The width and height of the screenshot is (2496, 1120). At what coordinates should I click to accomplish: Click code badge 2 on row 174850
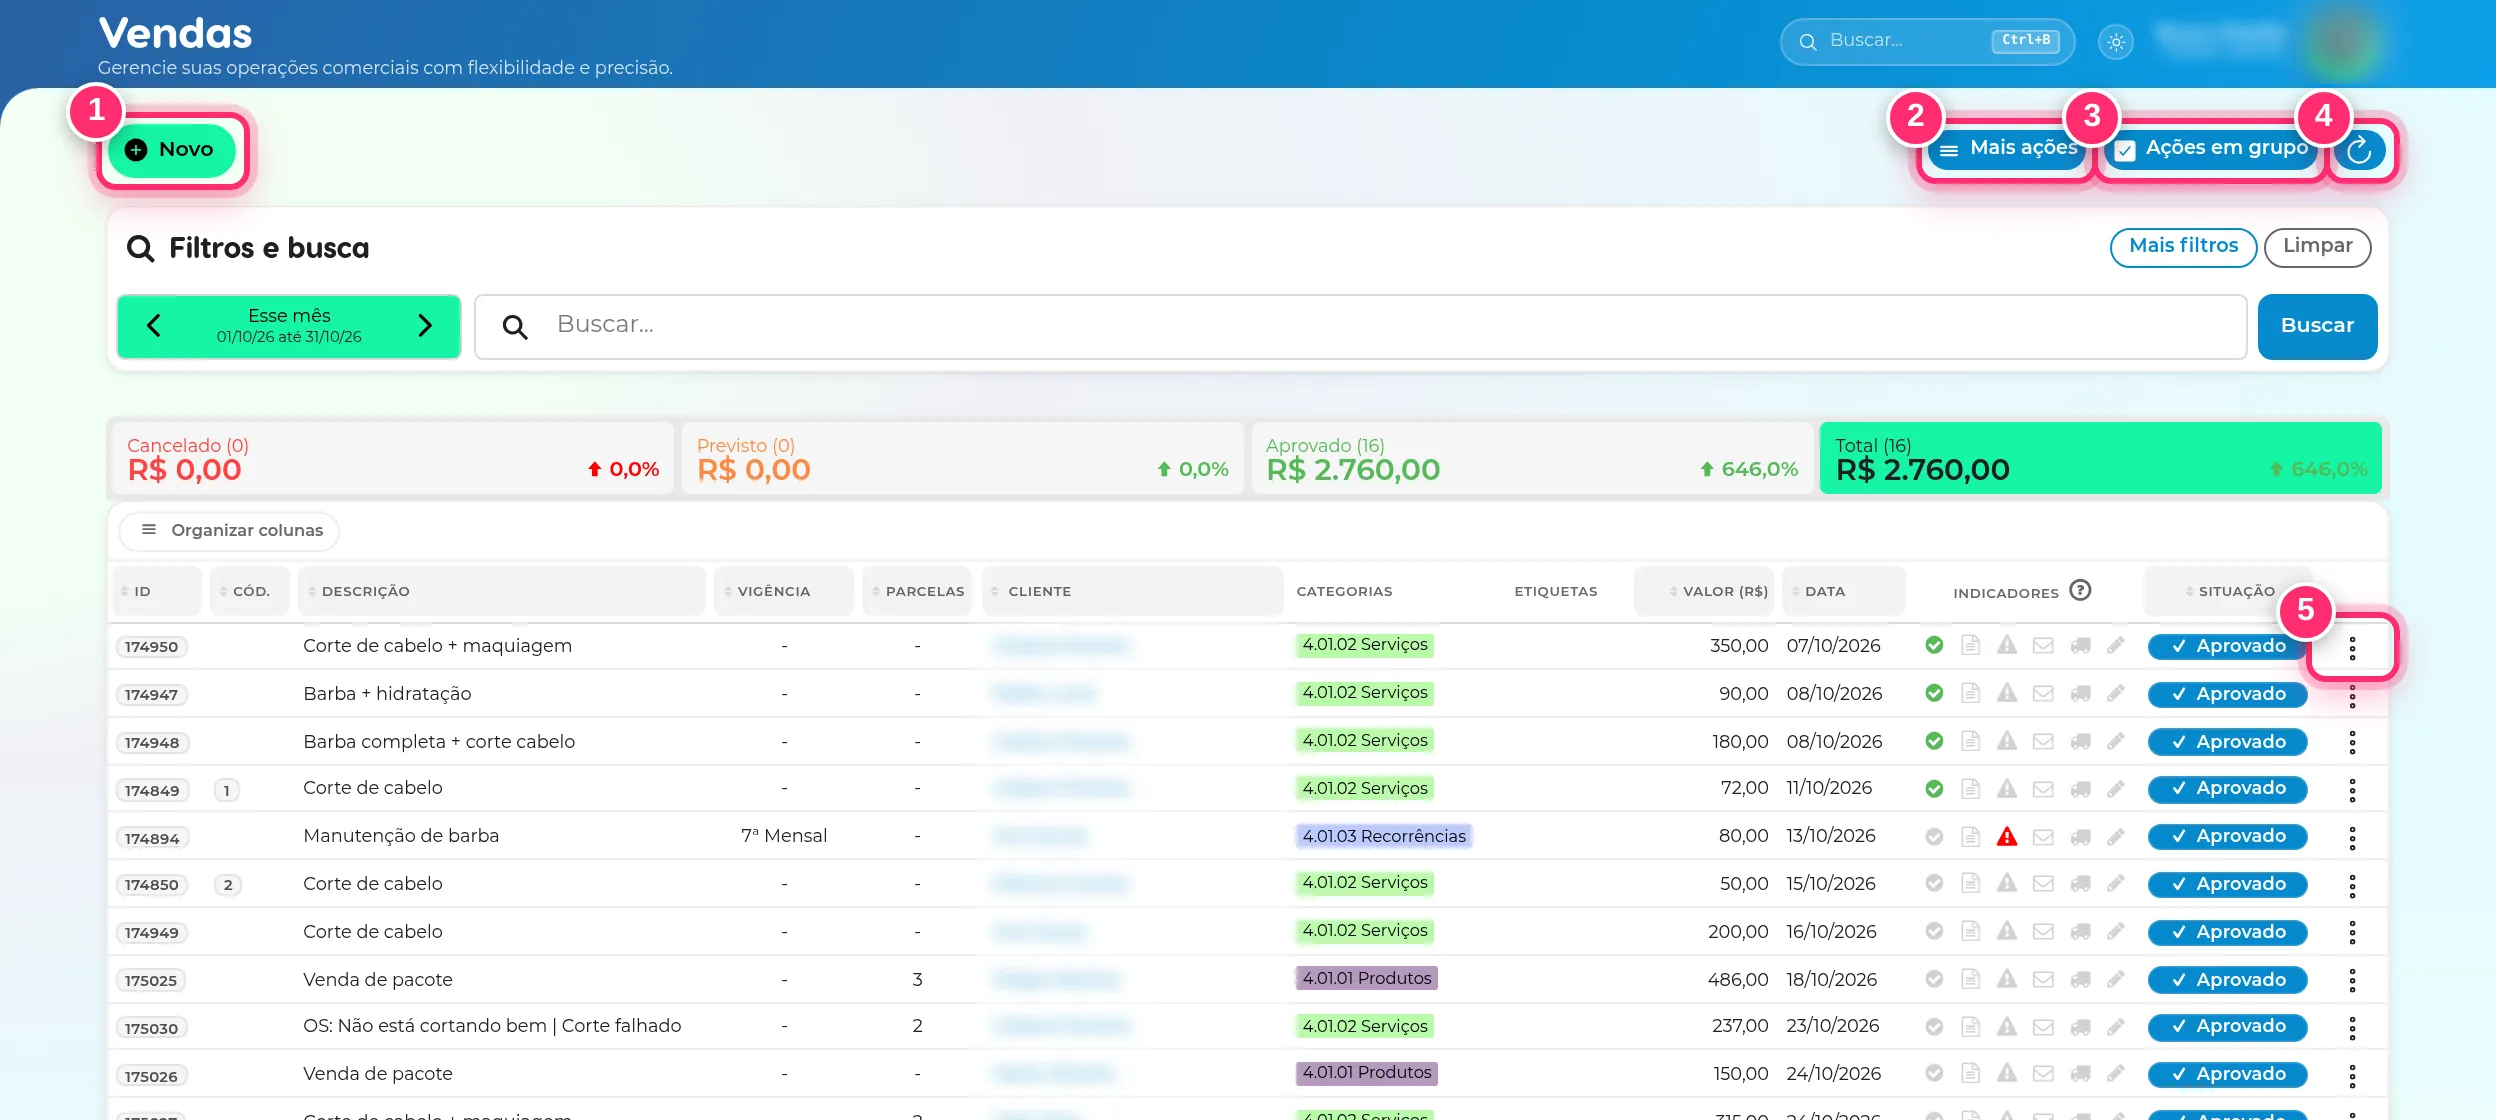point(228,884)
